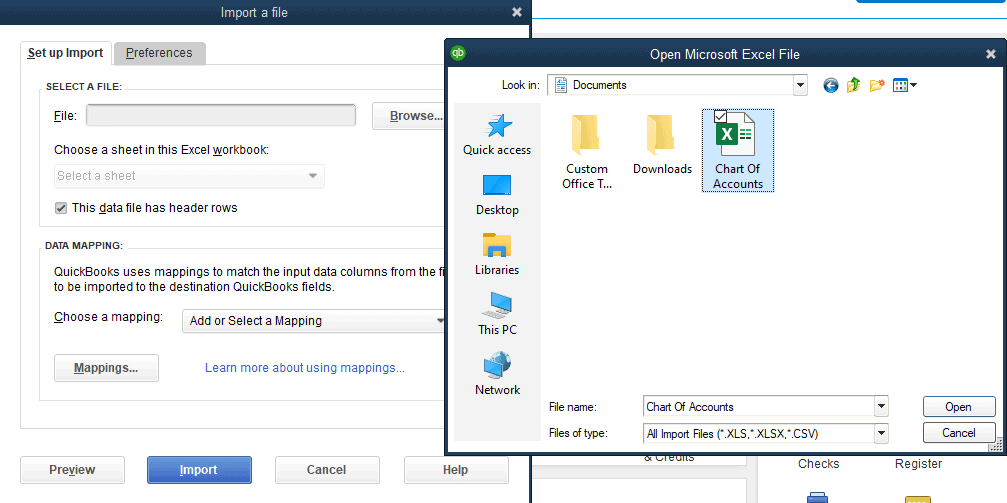Open the 'Select a sheet' dropdown
The height and width of the screenshot is (503, 1007).
(189, 175)
